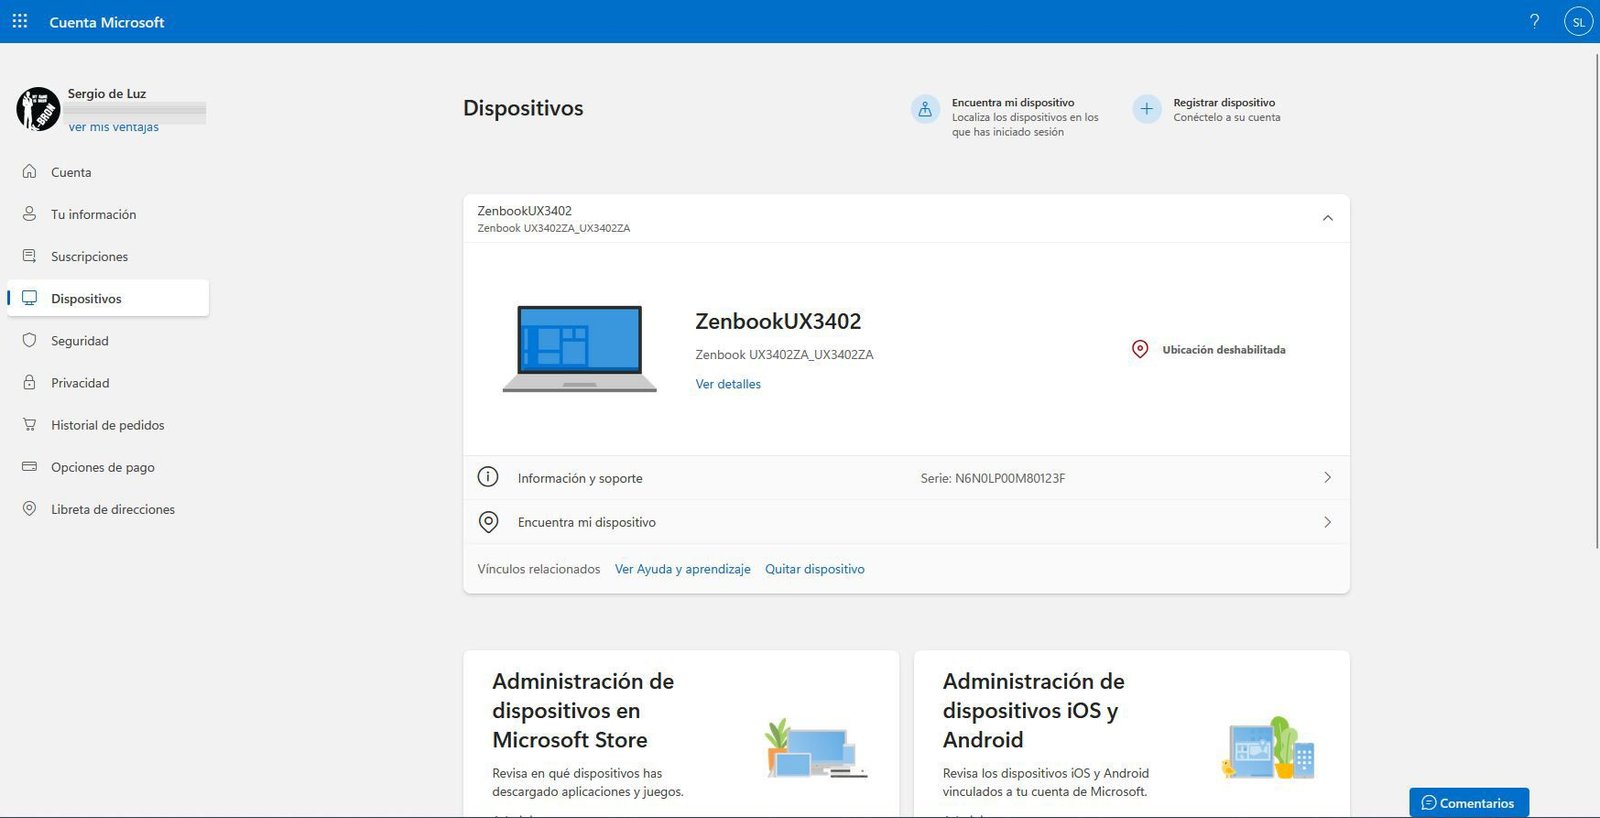
Task: Click the Información y soporte info icon
Action: [x=488, y=477]
